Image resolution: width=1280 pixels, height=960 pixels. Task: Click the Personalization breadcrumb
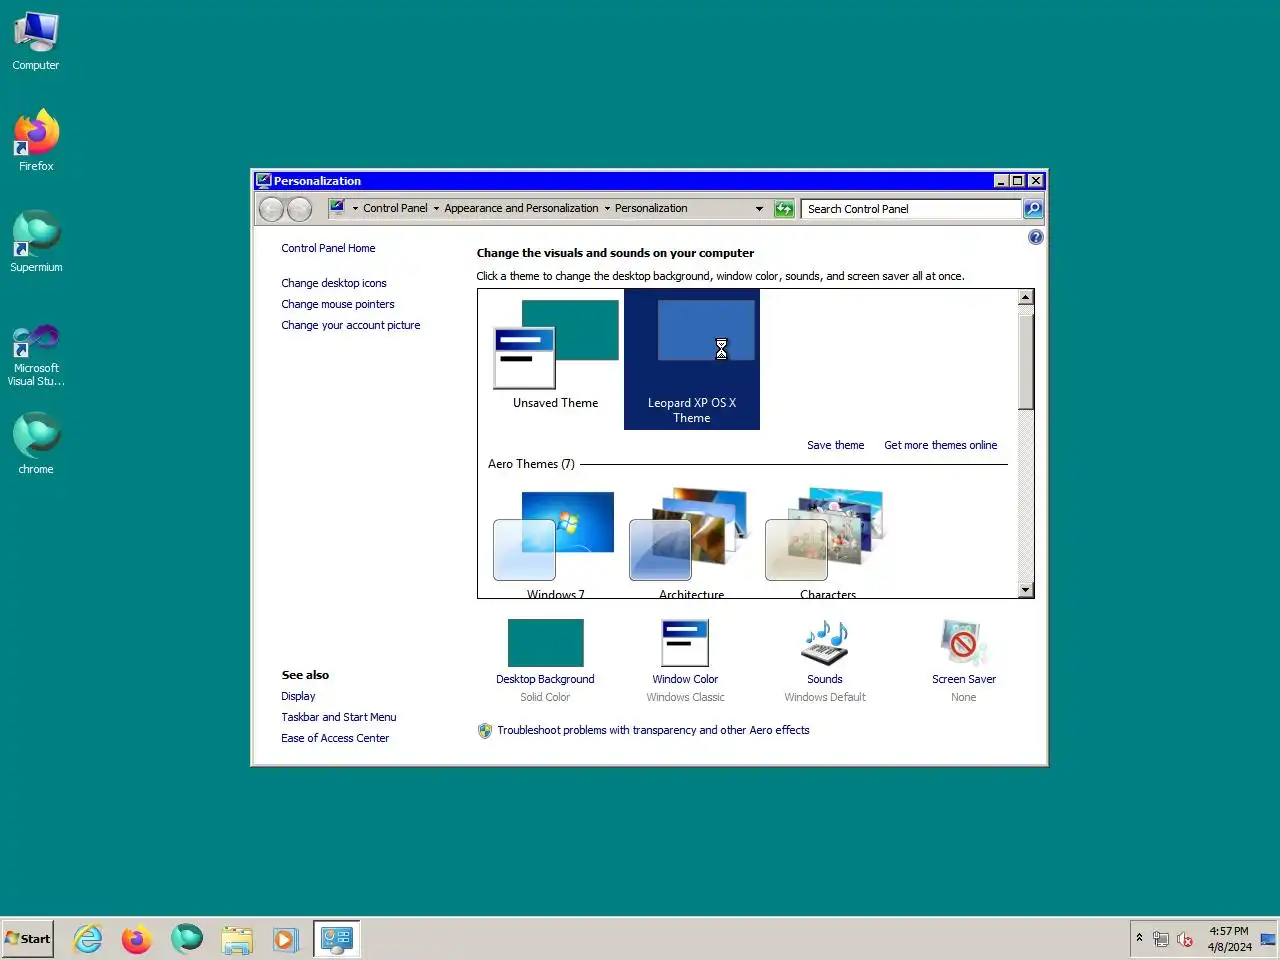tap(651, 208)
